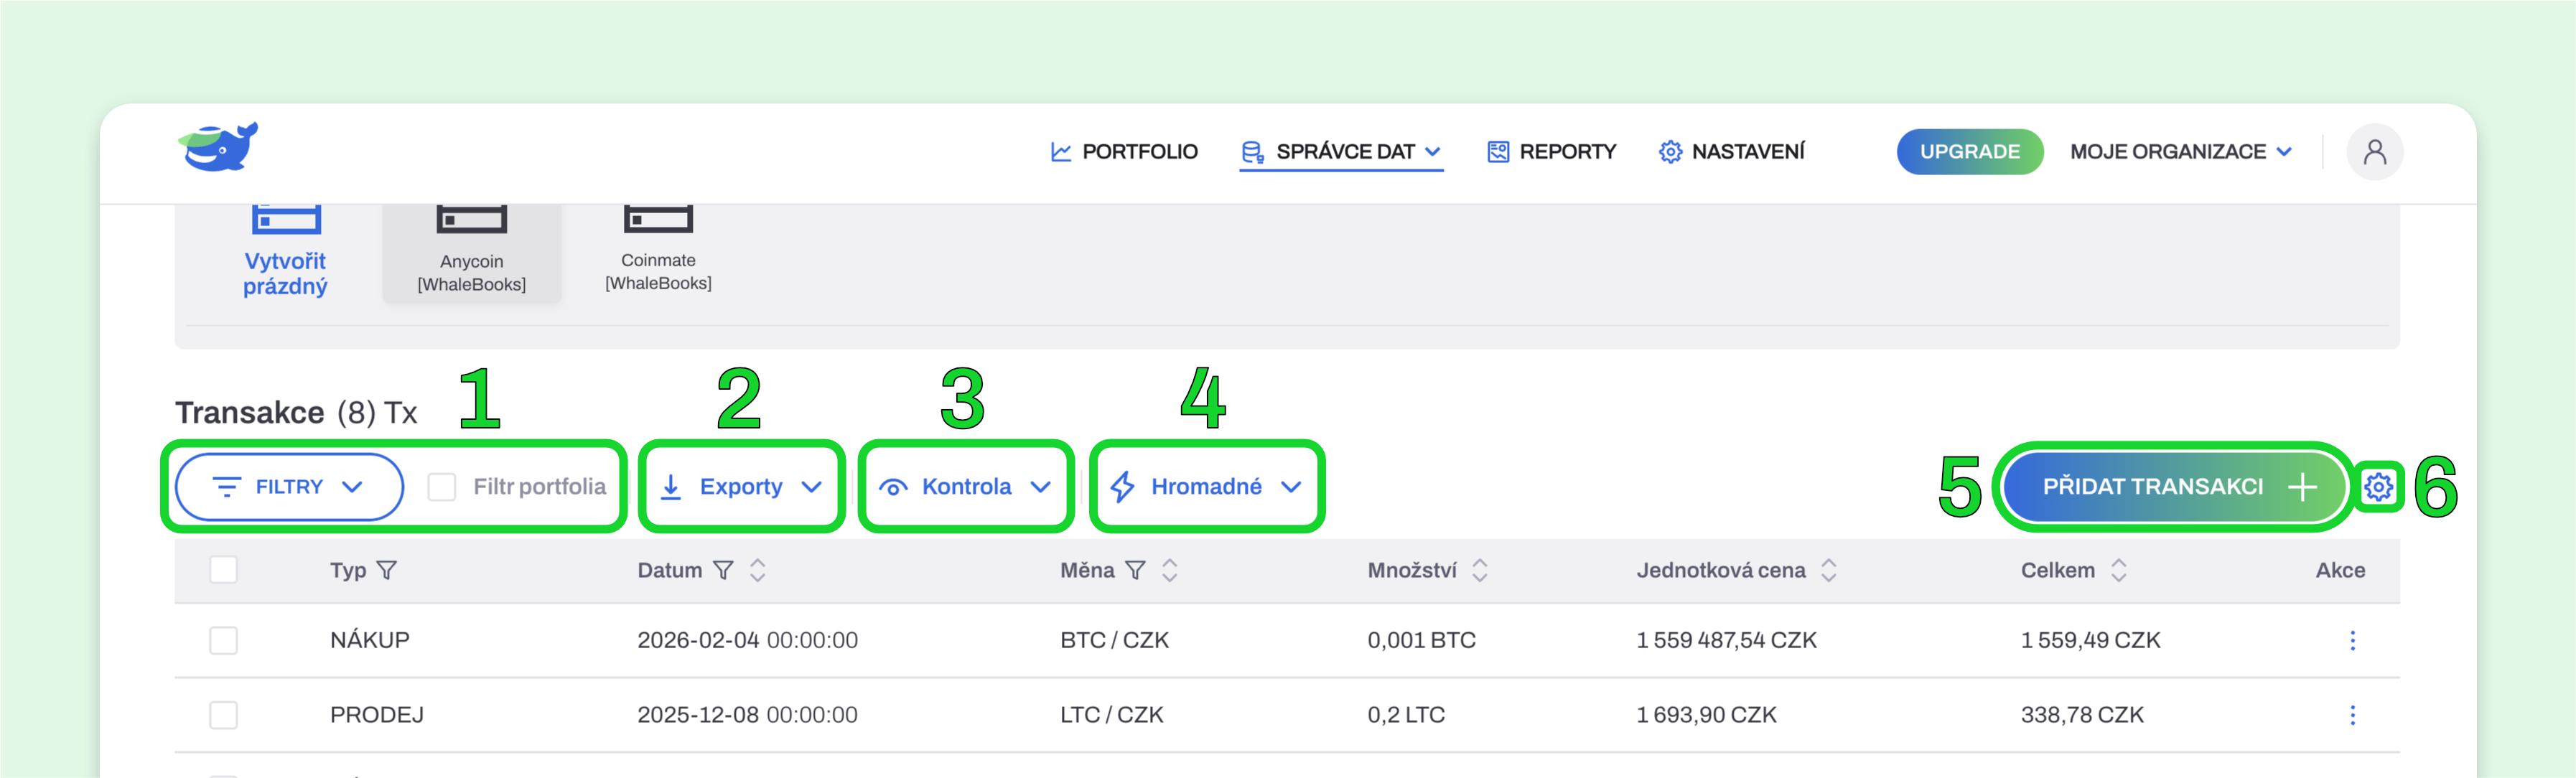Open the SPRÁVCE DAT menu
This screenshot has height=778, width=2576.
coord(1341,152)
